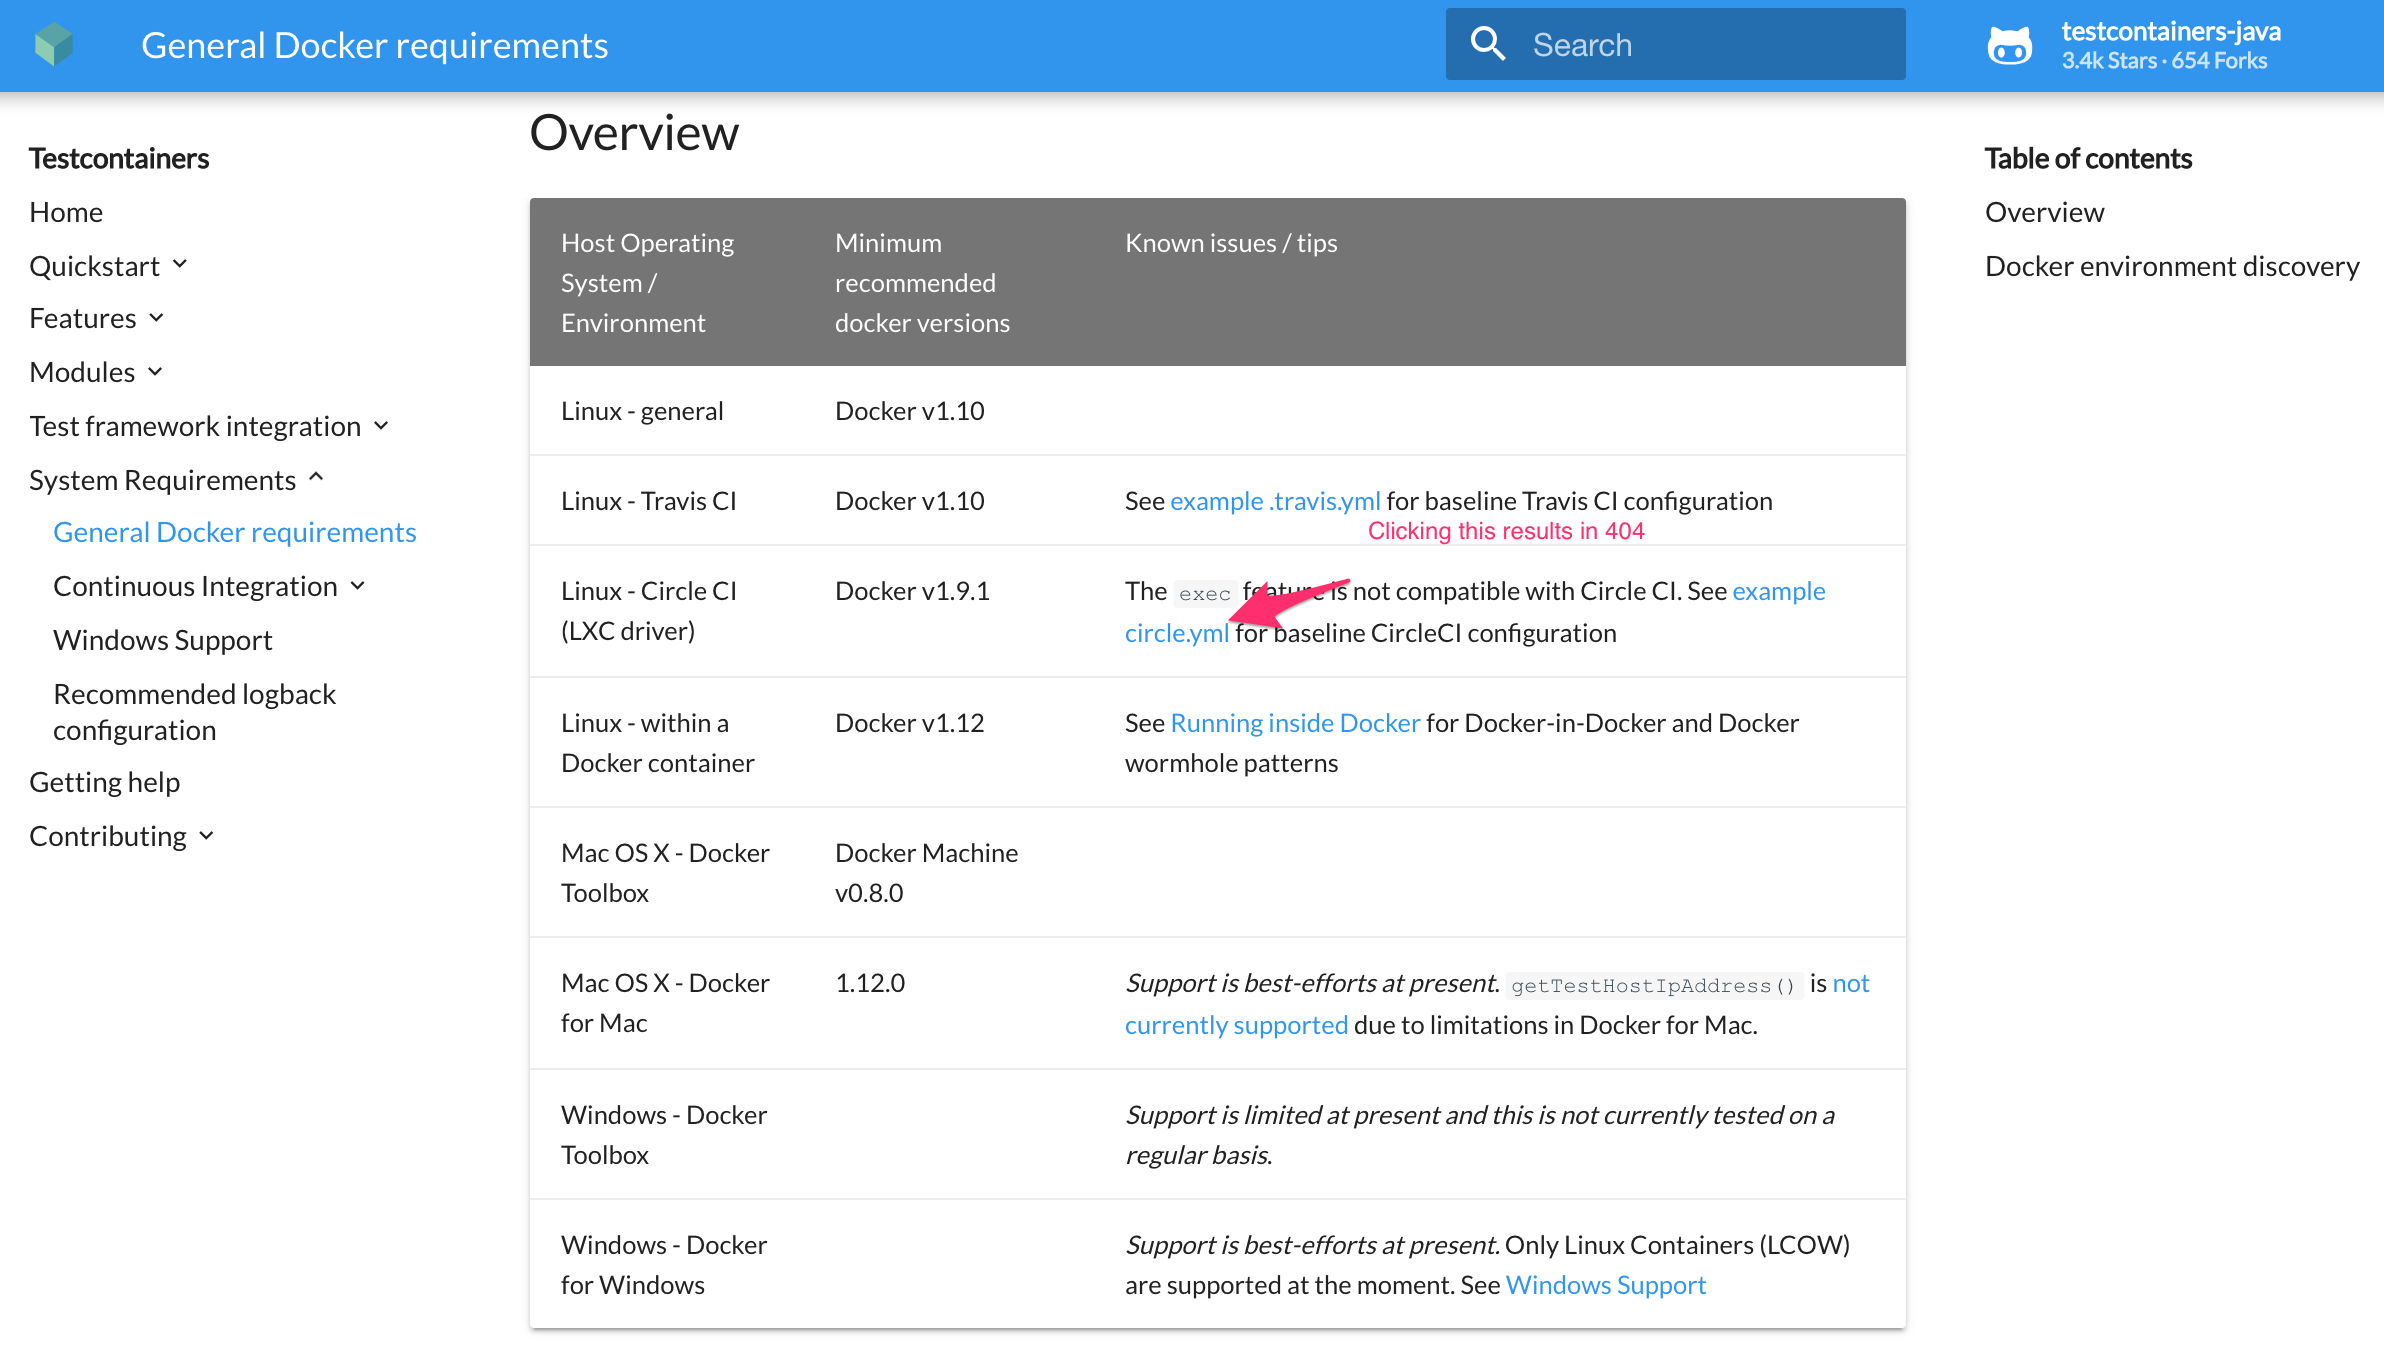Open the testcontainers-java repository stats
Screen dimensions: 2384x1356
pyautogui.click(x=2170, y=45)
